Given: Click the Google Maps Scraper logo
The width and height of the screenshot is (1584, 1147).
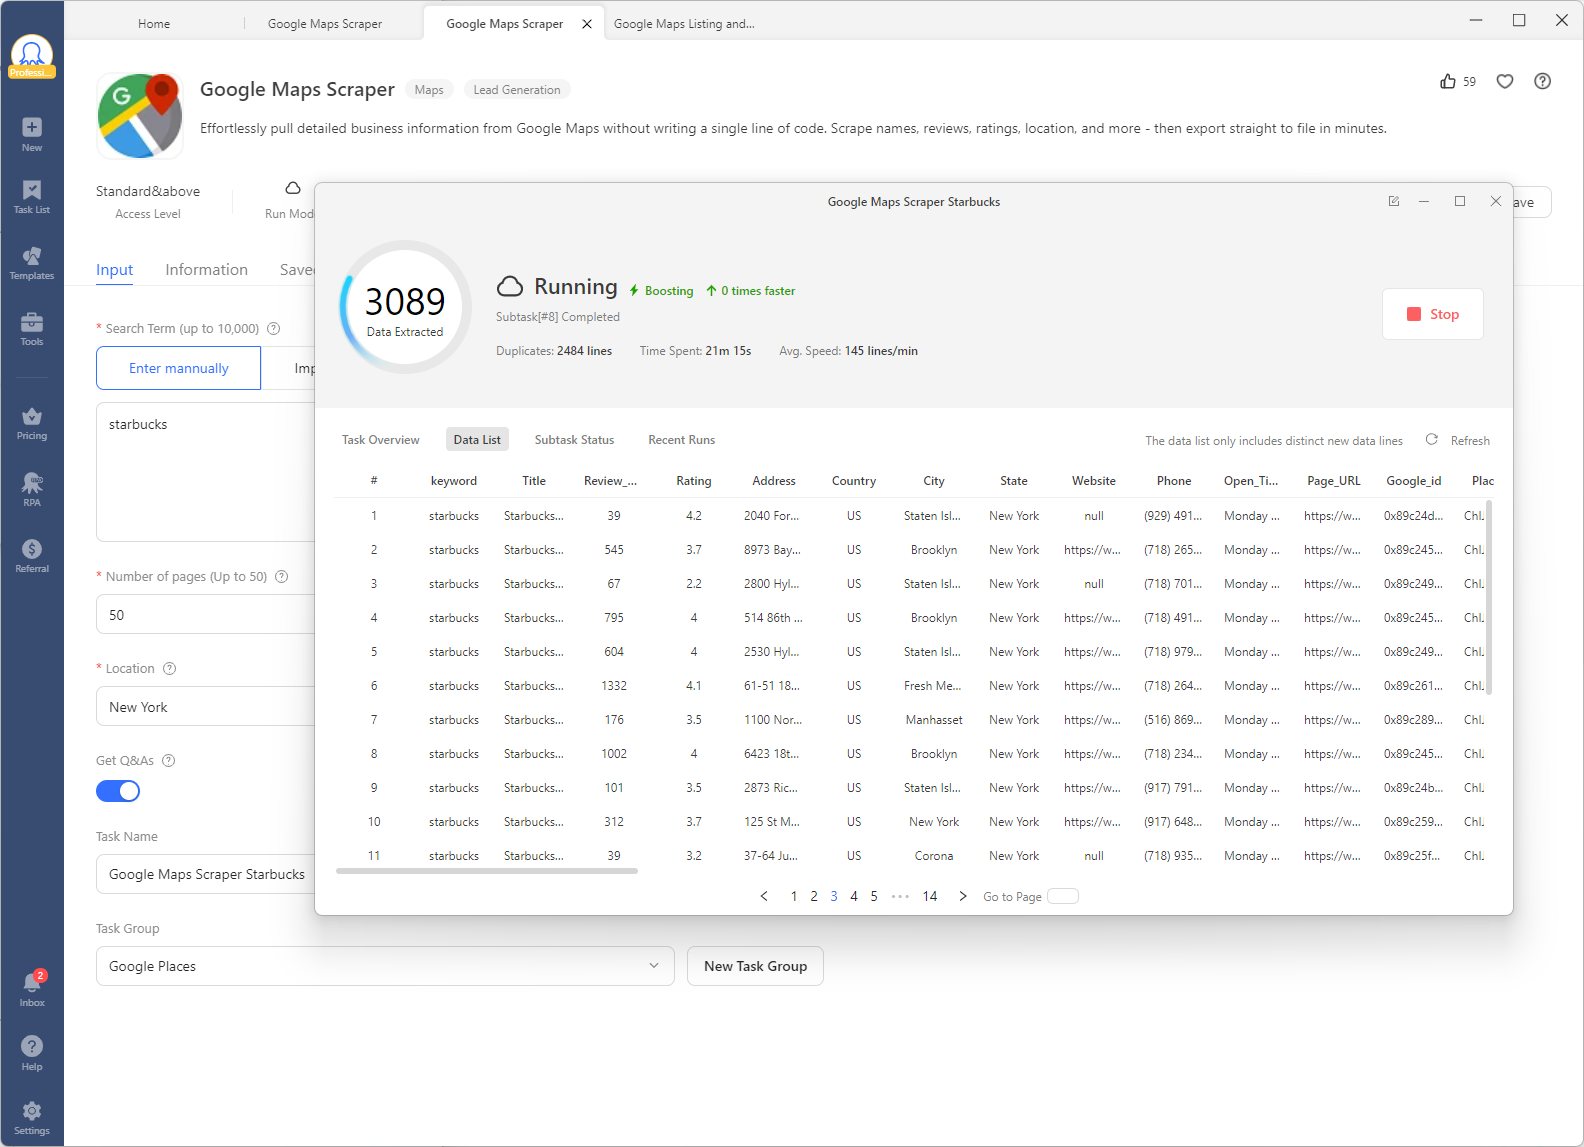Looking at the screenshot, I should coord(140,116).
